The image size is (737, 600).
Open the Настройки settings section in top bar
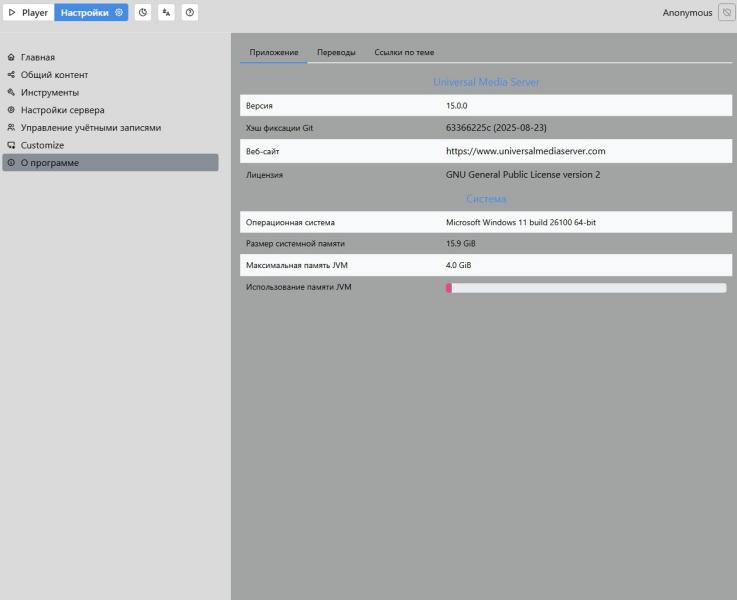[91, 13]
